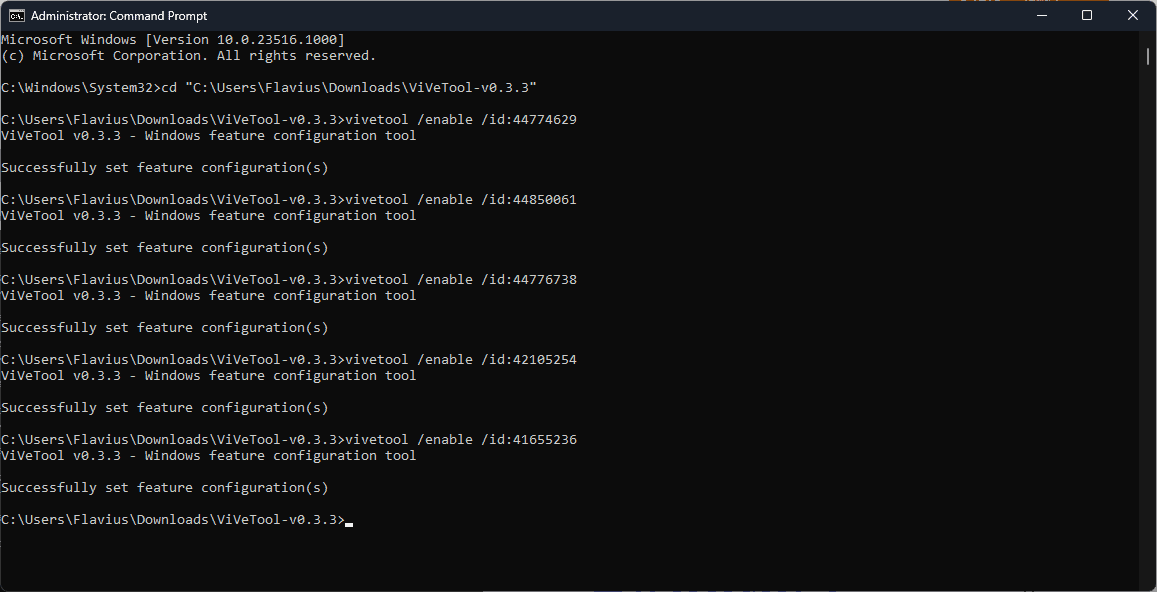Click the Microsoft Windows version line
1157x592 pixels.
point(173,40)
